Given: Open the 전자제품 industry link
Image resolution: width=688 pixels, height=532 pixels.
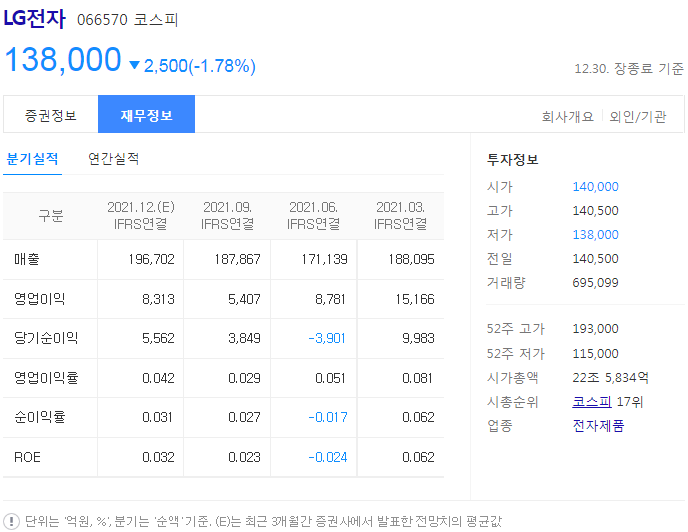Looking at the screenshot, I should (x=598, y=425).
